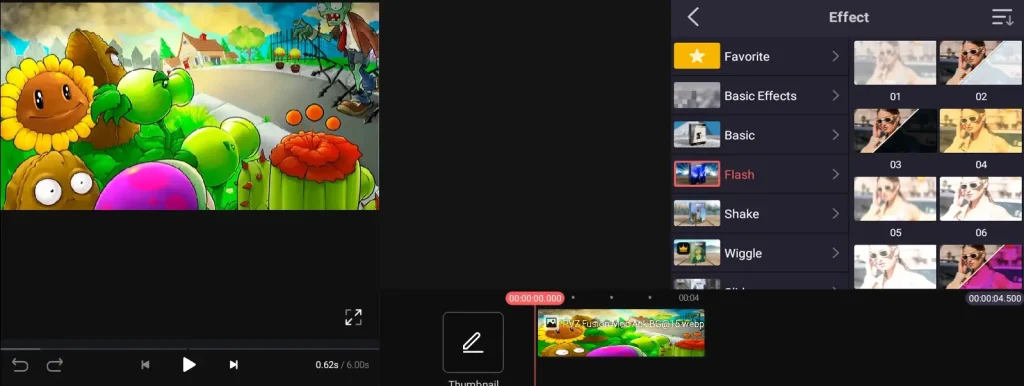Open the Shake effect category
This screenshot has height=386, width=1024.
(x=760, y=214)
